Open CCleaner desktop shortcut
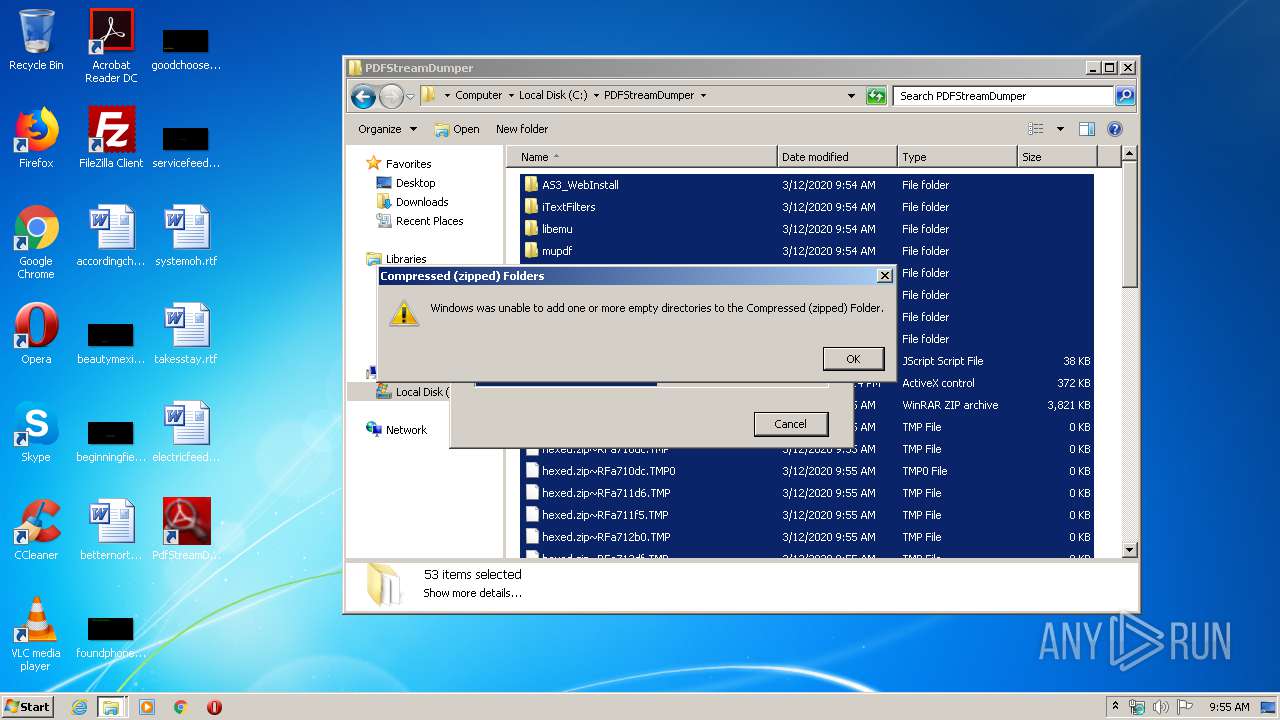The height and width of the screenshot is (720, 1280). point(36,530)
